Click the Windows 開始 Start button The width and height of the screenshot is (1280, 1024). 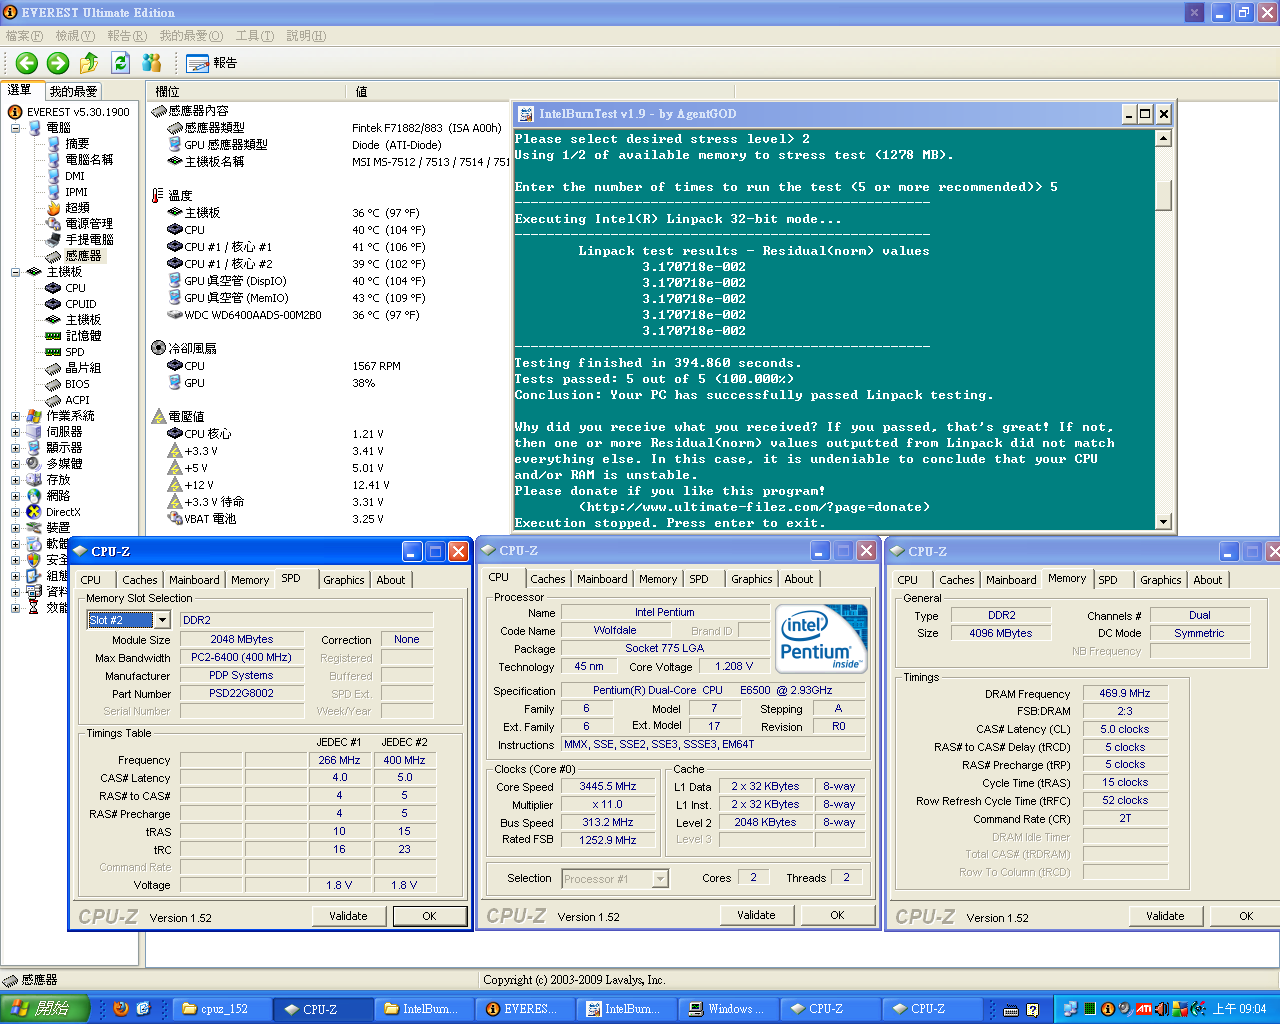[x=46, y=1009]
